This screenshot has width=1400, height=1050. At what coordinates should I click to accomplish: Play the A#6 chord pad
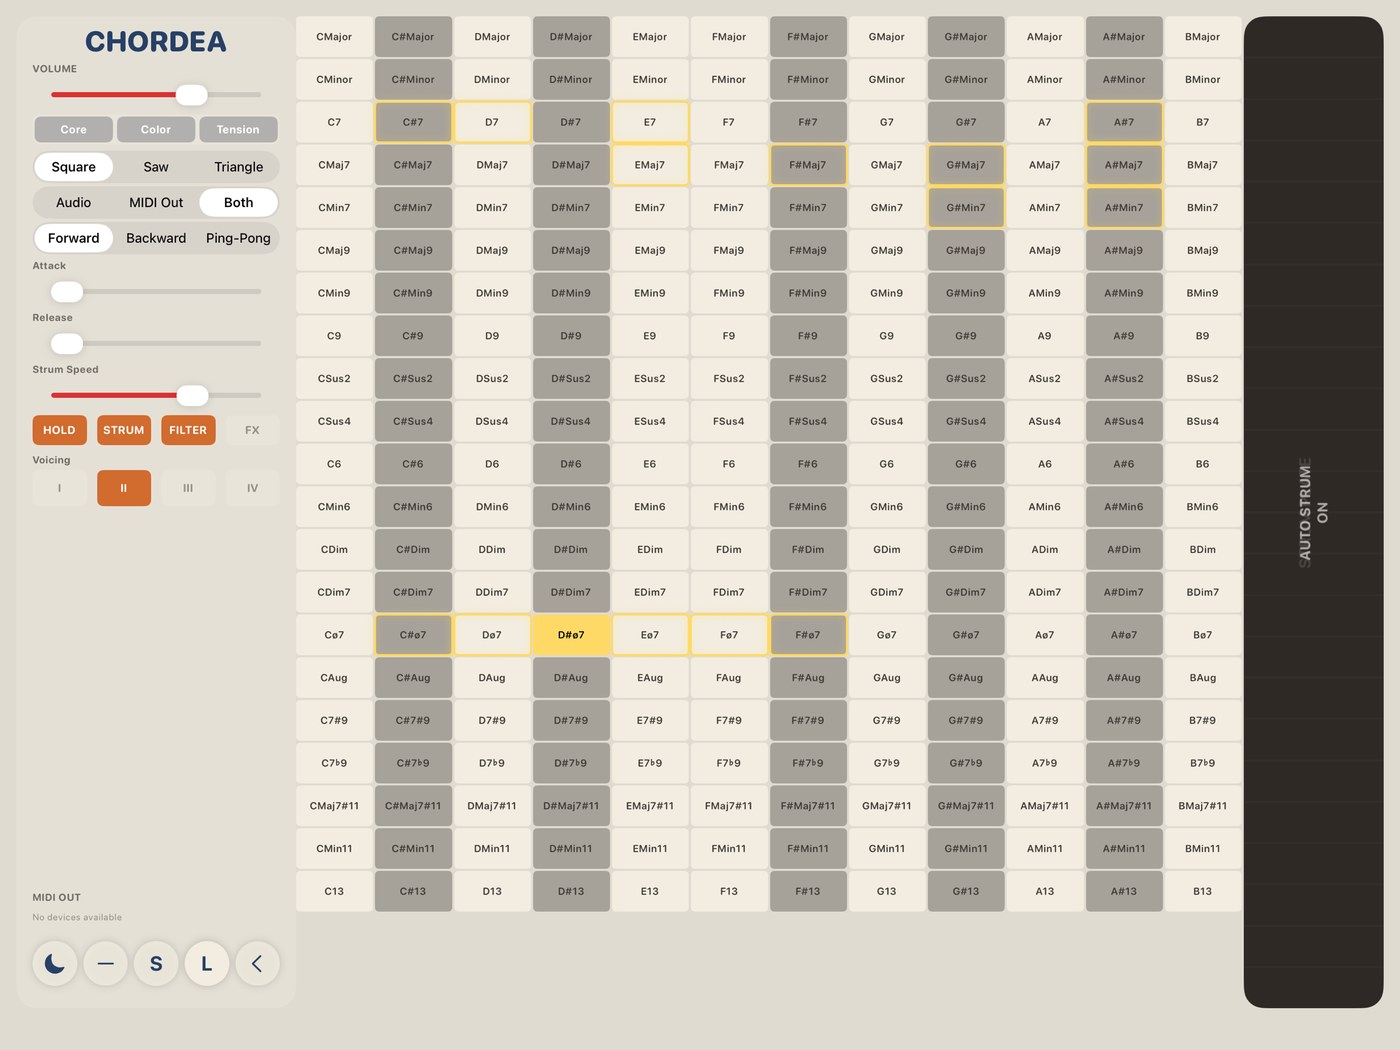click(1124, 464)
